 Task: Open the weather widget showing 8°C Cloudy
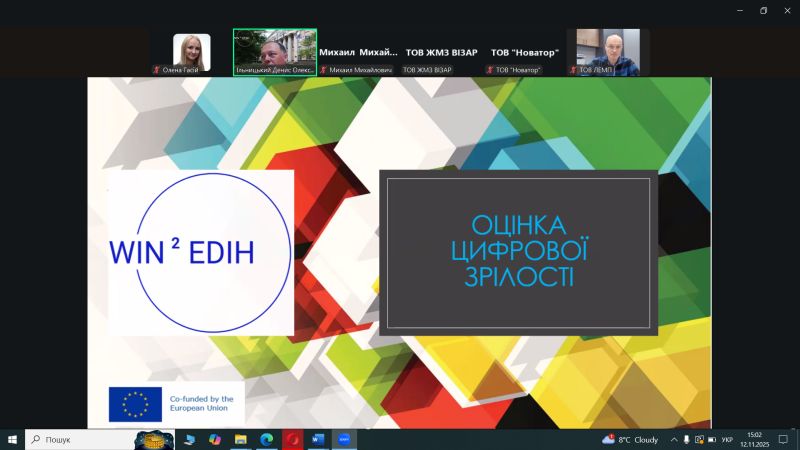[x=630, y=439]
